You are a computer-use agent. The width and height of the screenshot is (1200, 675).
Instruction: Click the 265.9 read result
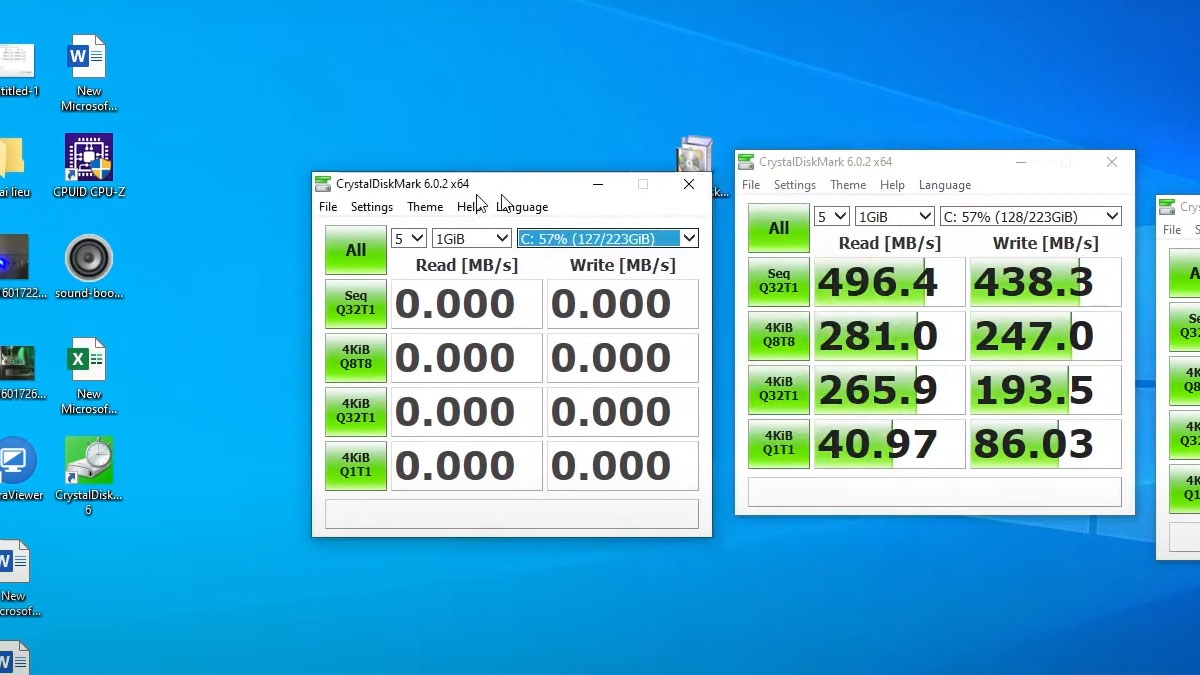(x=889, y=390)
